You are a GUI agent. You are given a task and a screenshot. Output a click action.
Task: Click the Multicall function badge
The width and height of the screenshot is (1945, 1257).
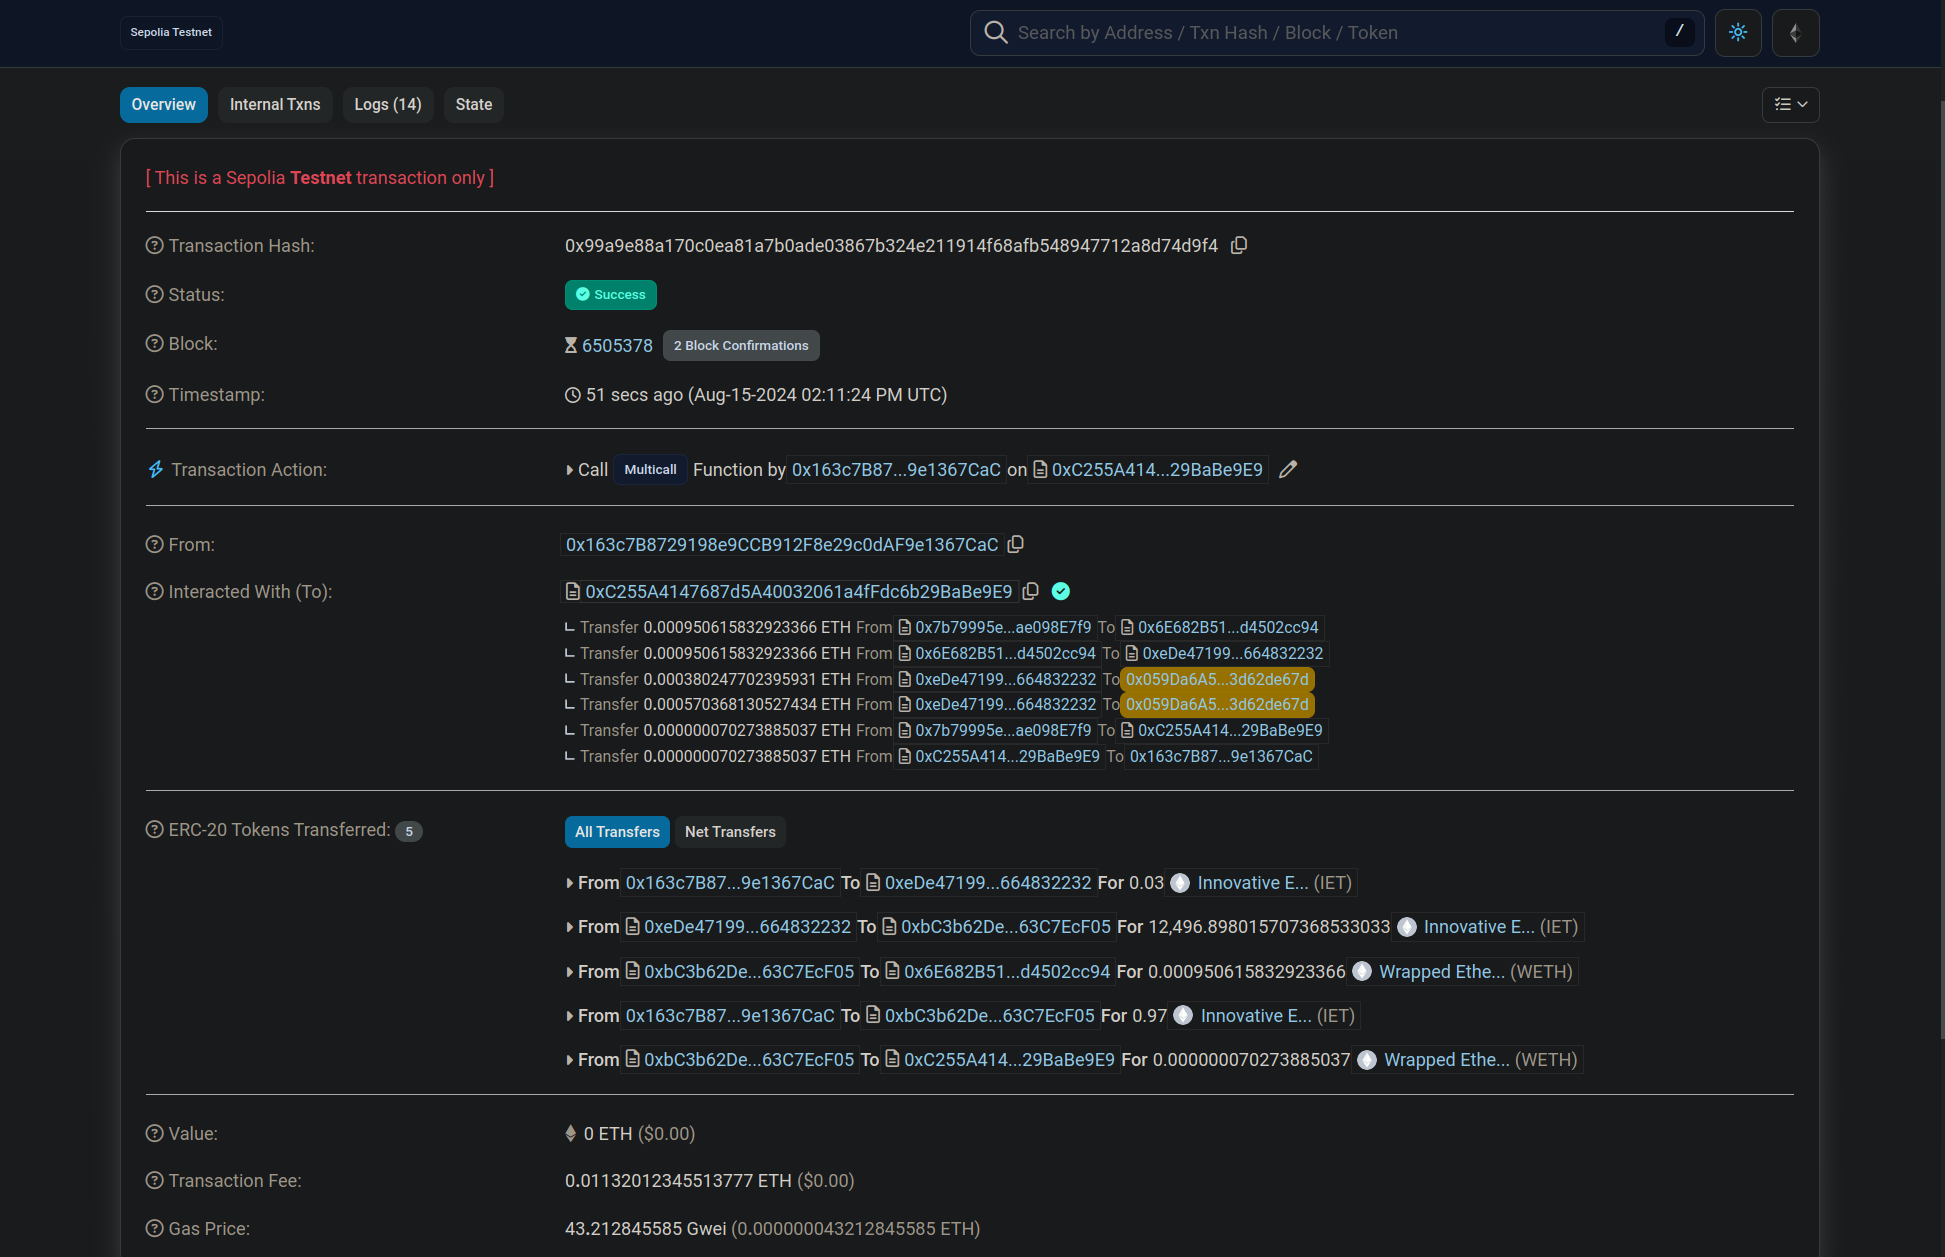click(x=650, y=469)
